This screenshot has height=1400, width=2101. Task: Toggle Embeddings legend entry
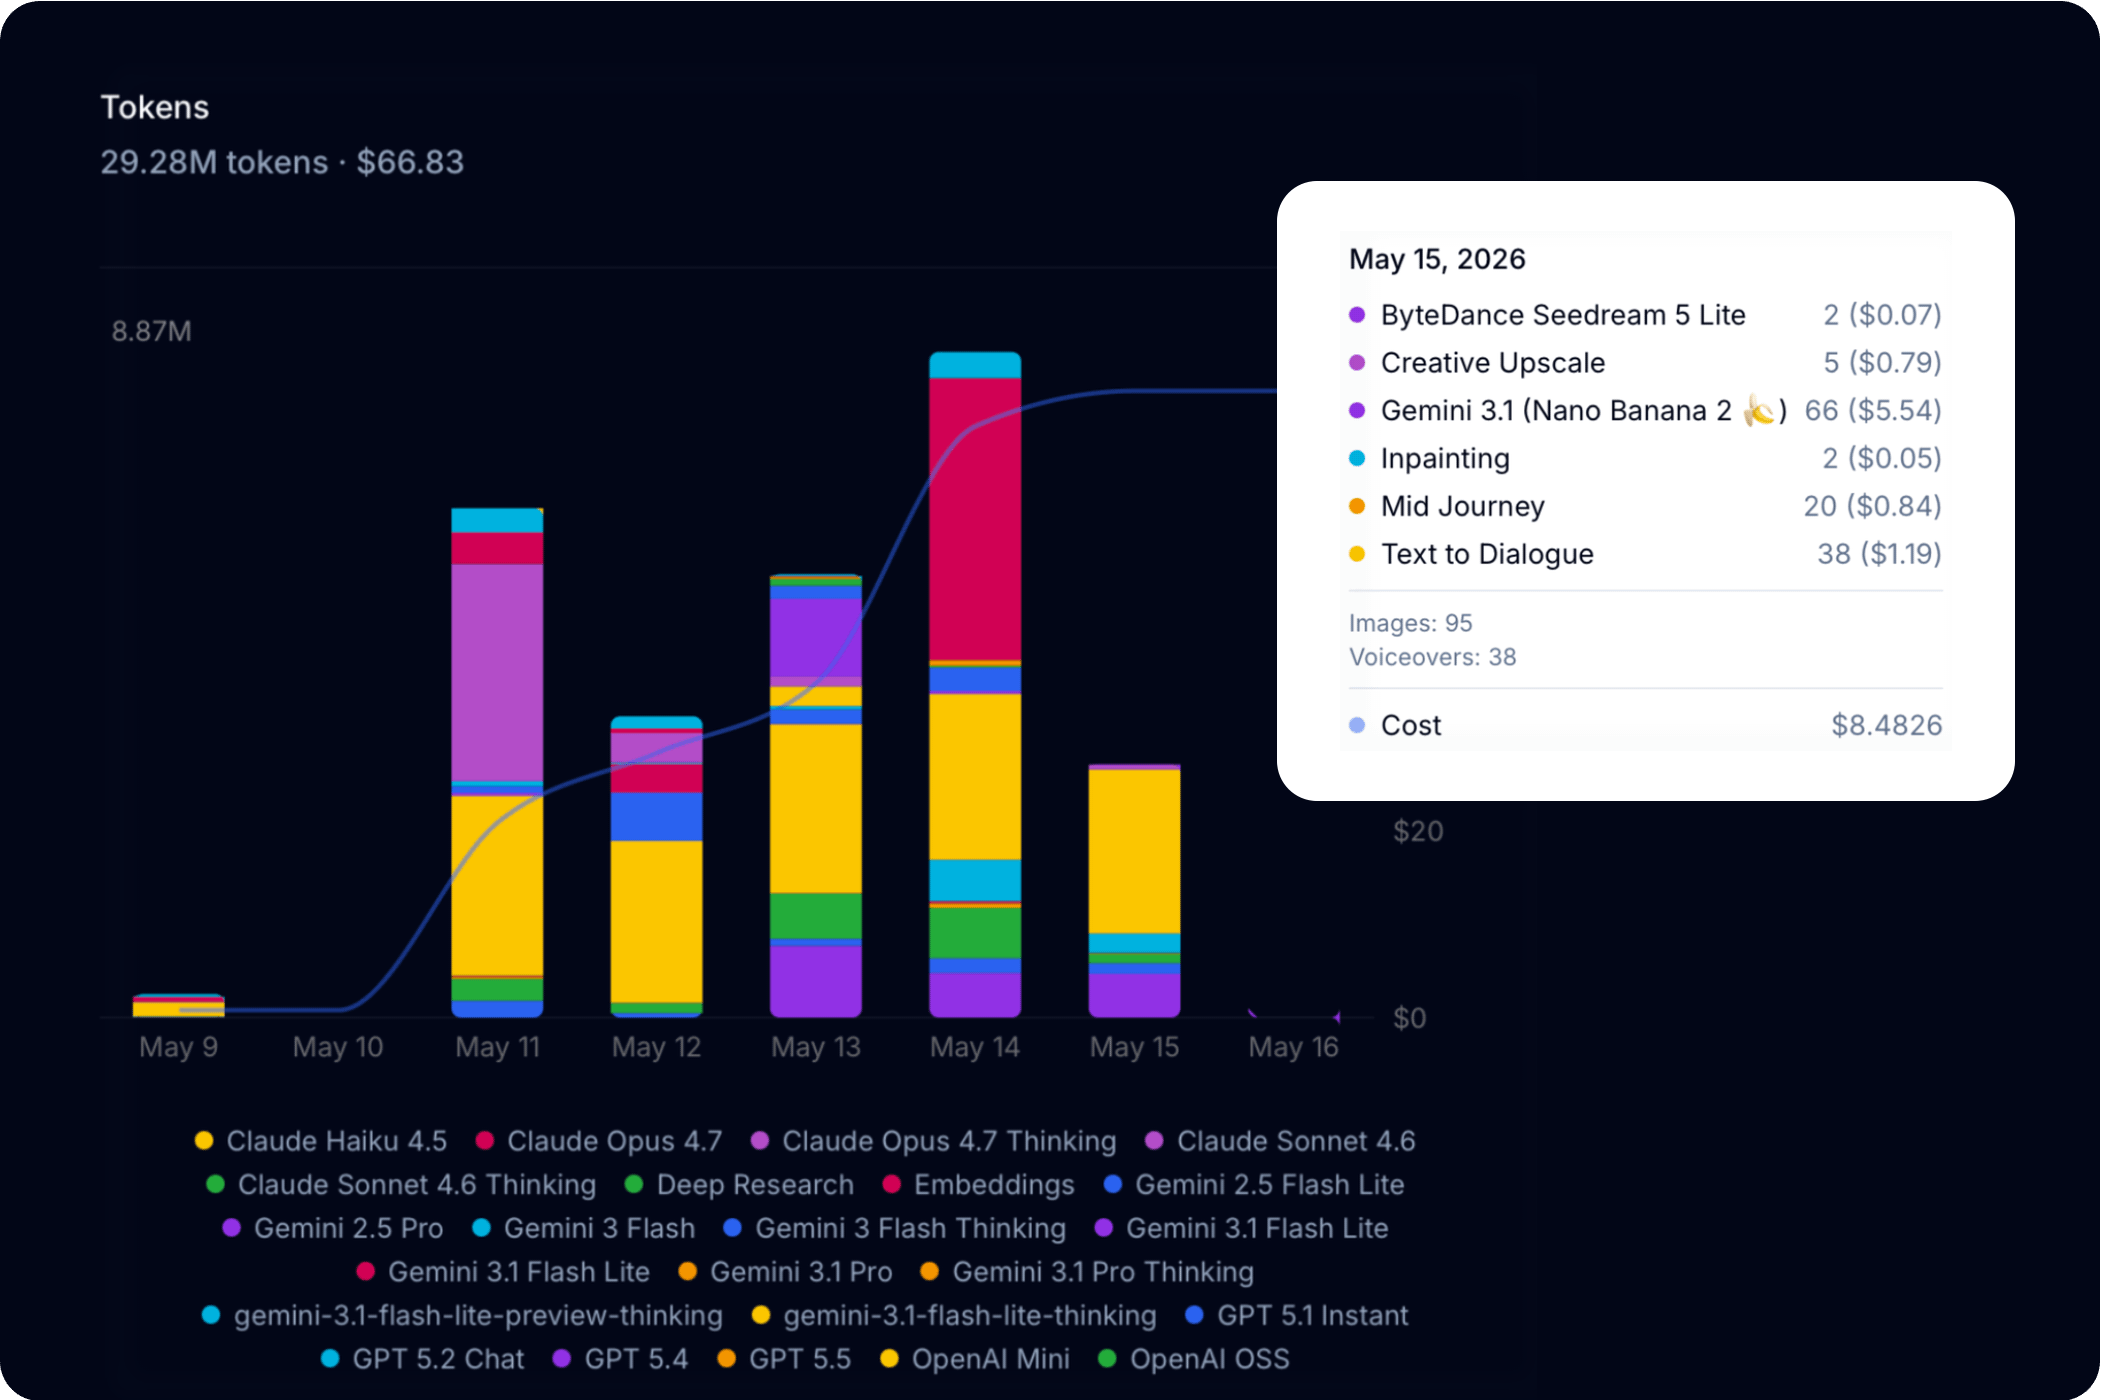[978, 1185]
